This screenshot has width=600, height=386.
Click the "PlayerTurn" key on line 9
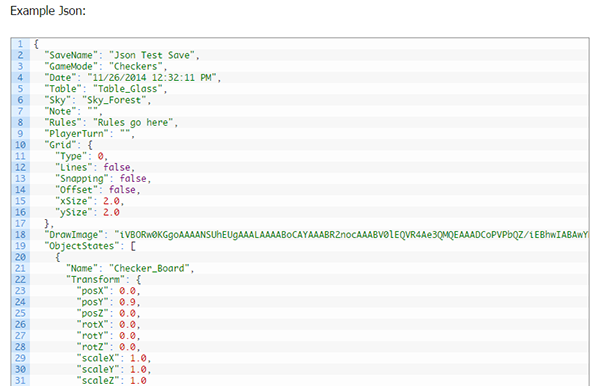[x=77, y=134]
